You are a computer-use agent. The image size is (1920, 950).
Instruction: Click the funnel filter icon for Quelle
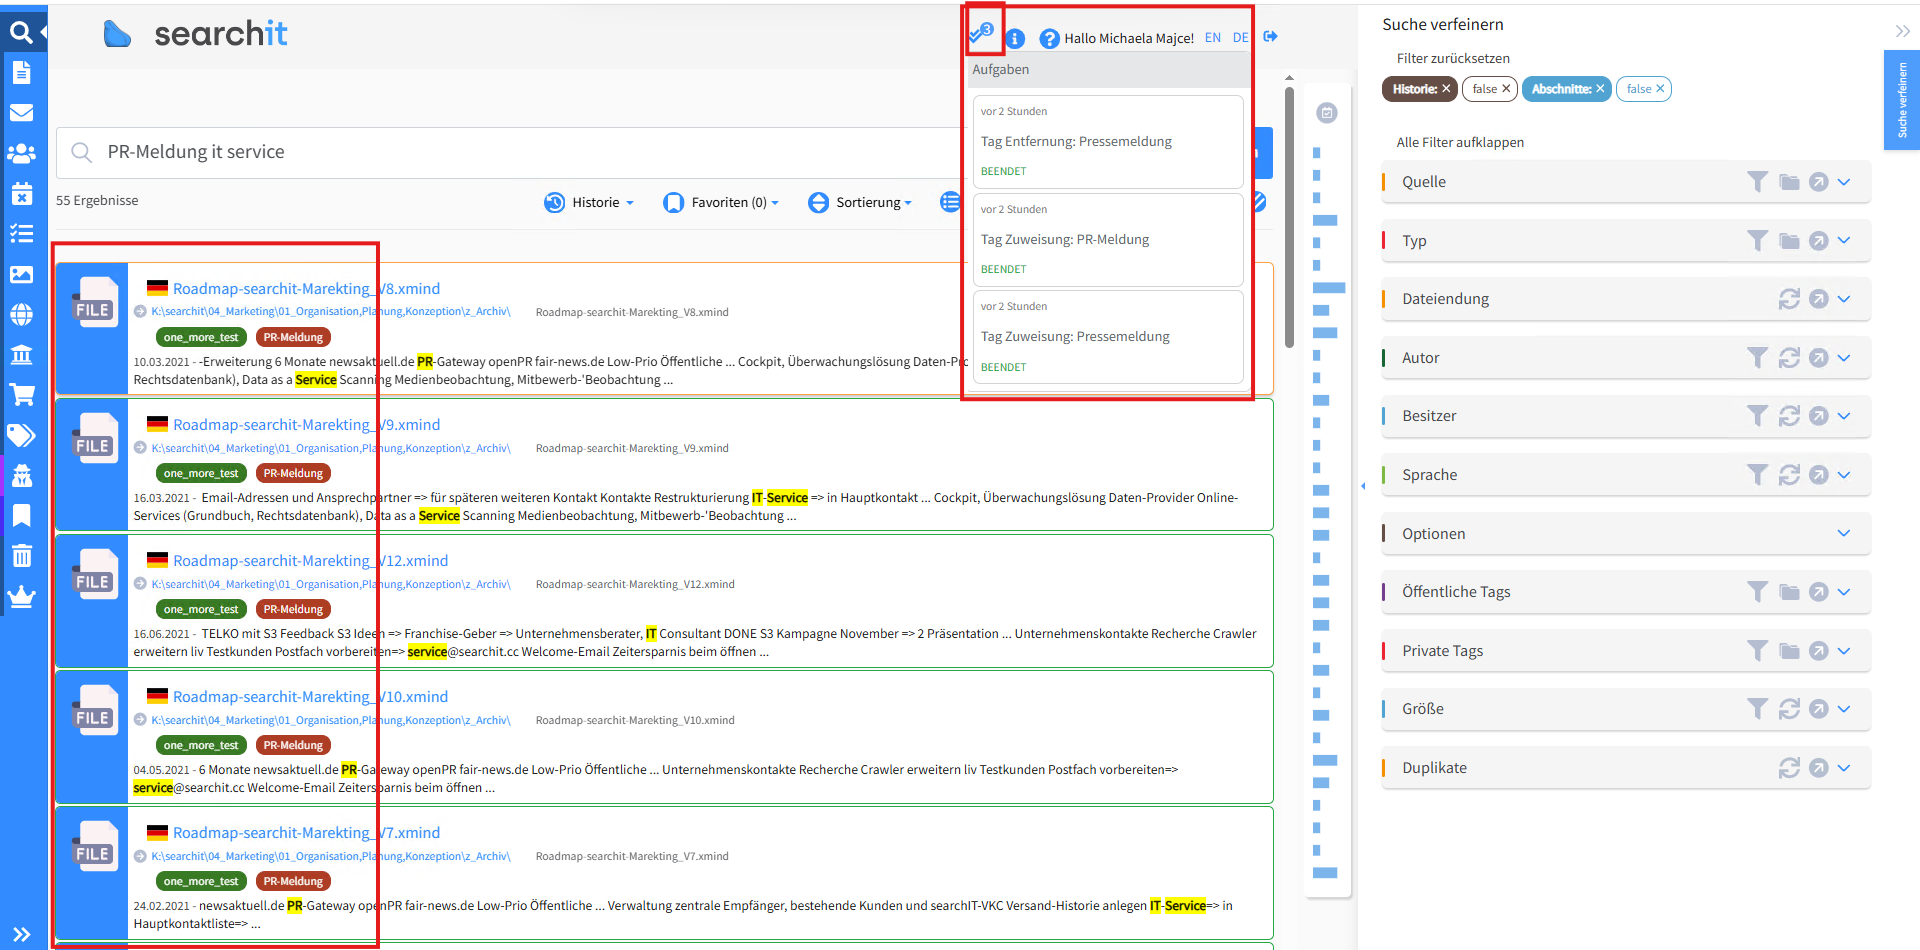[1757, 182]
